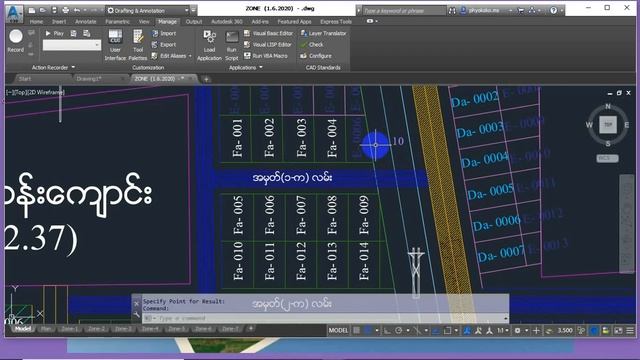640x360 pixels.
Task: Click the Run Script icon
Action: pos(231,45)
